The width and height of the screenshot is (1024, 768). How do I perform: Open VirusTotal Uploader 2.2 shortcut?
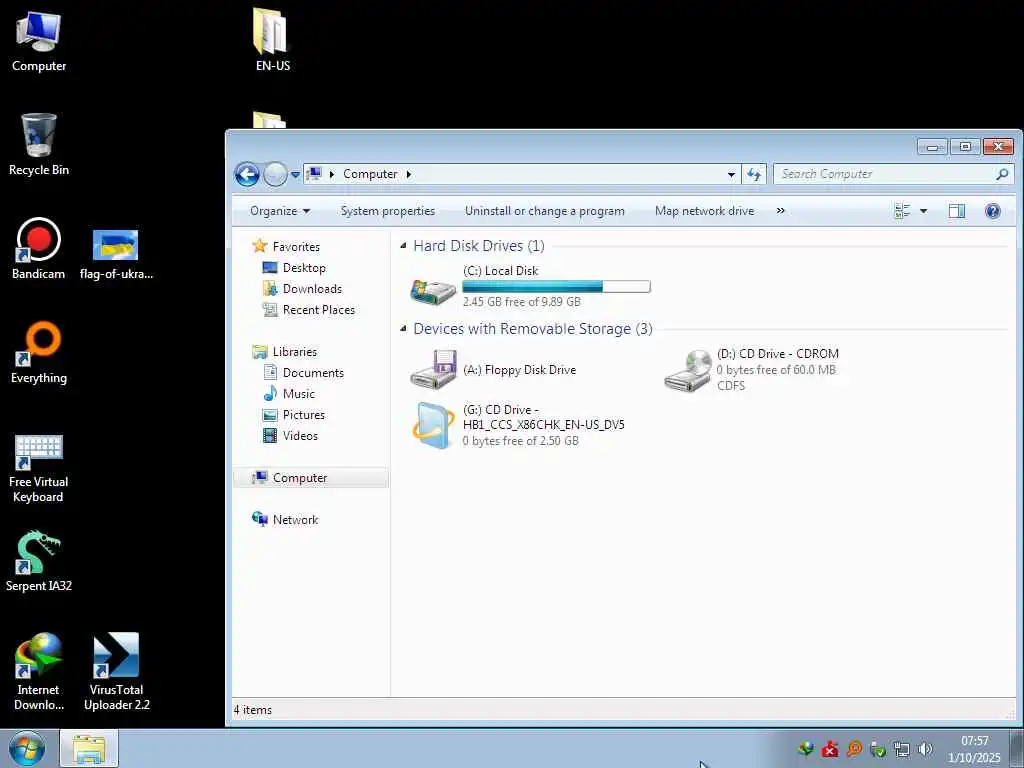tap(116, 671)
